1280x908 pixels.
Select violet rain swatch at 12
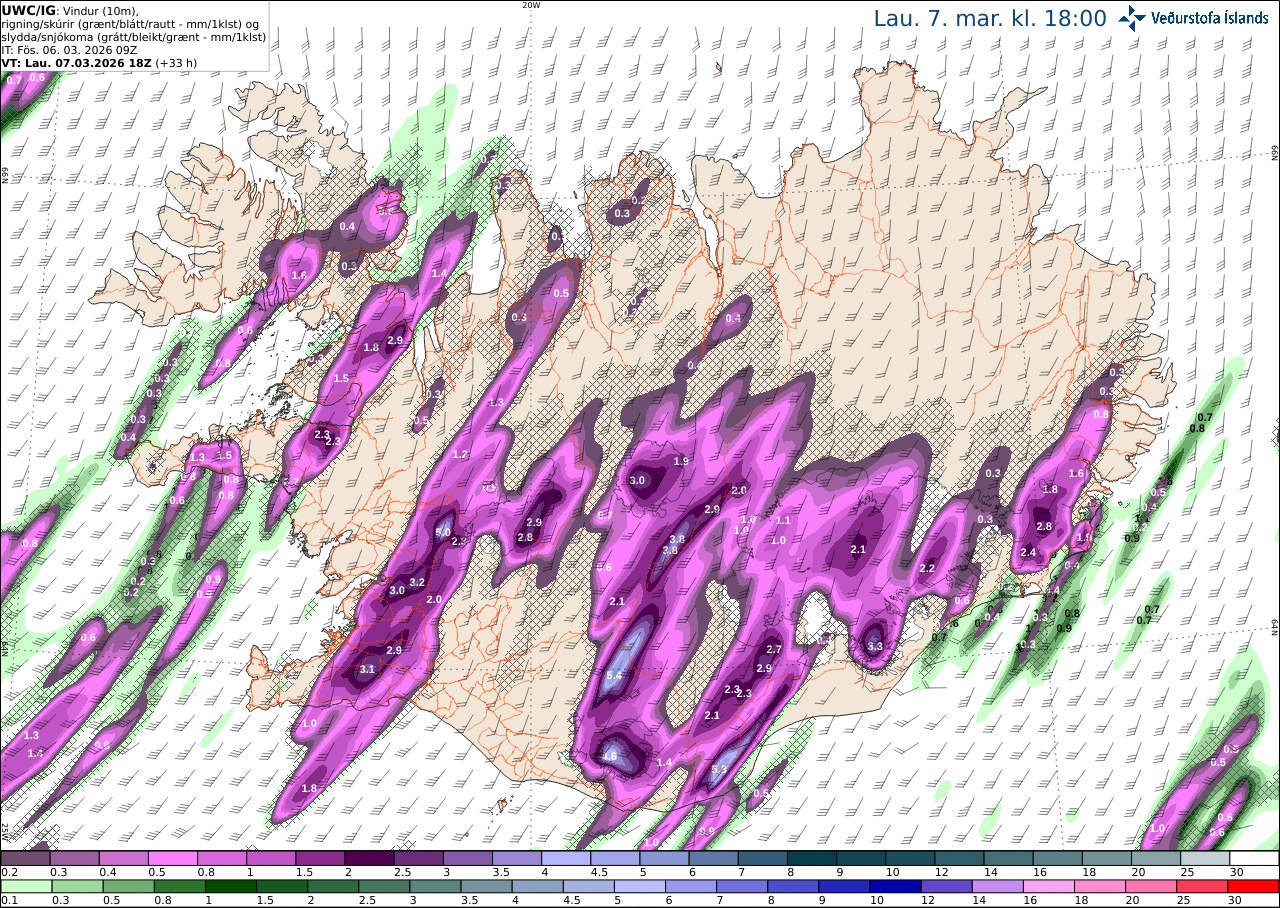(x=945, y=886)
